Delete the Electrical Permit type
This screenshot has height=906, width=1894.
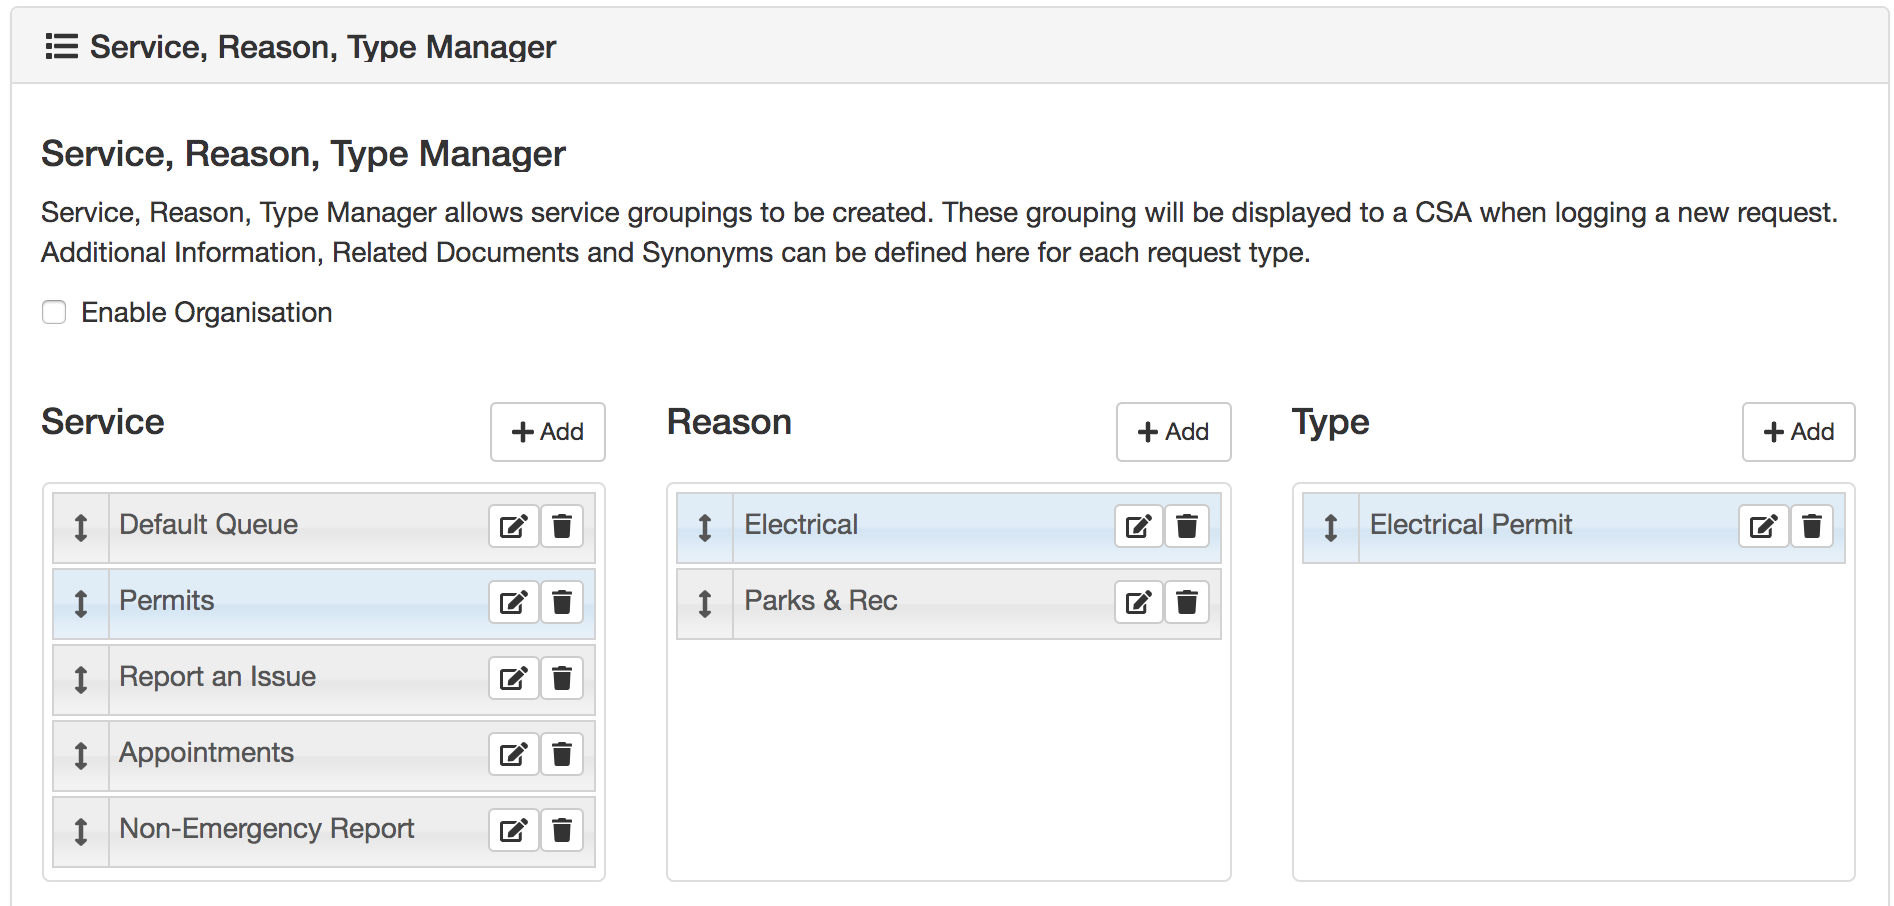1812,526
